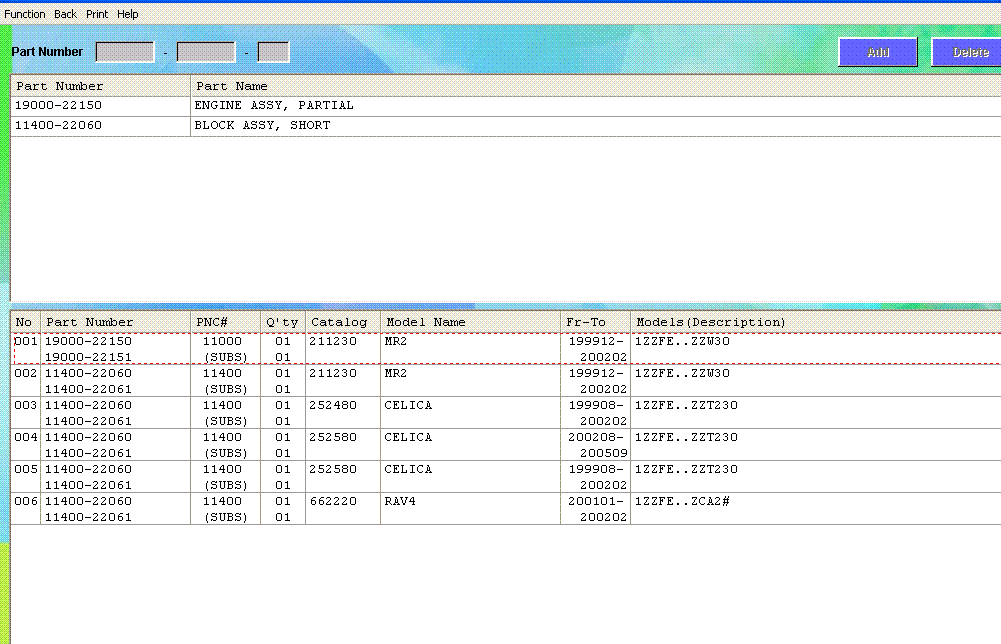Click the Delete button

coord(966,52)
